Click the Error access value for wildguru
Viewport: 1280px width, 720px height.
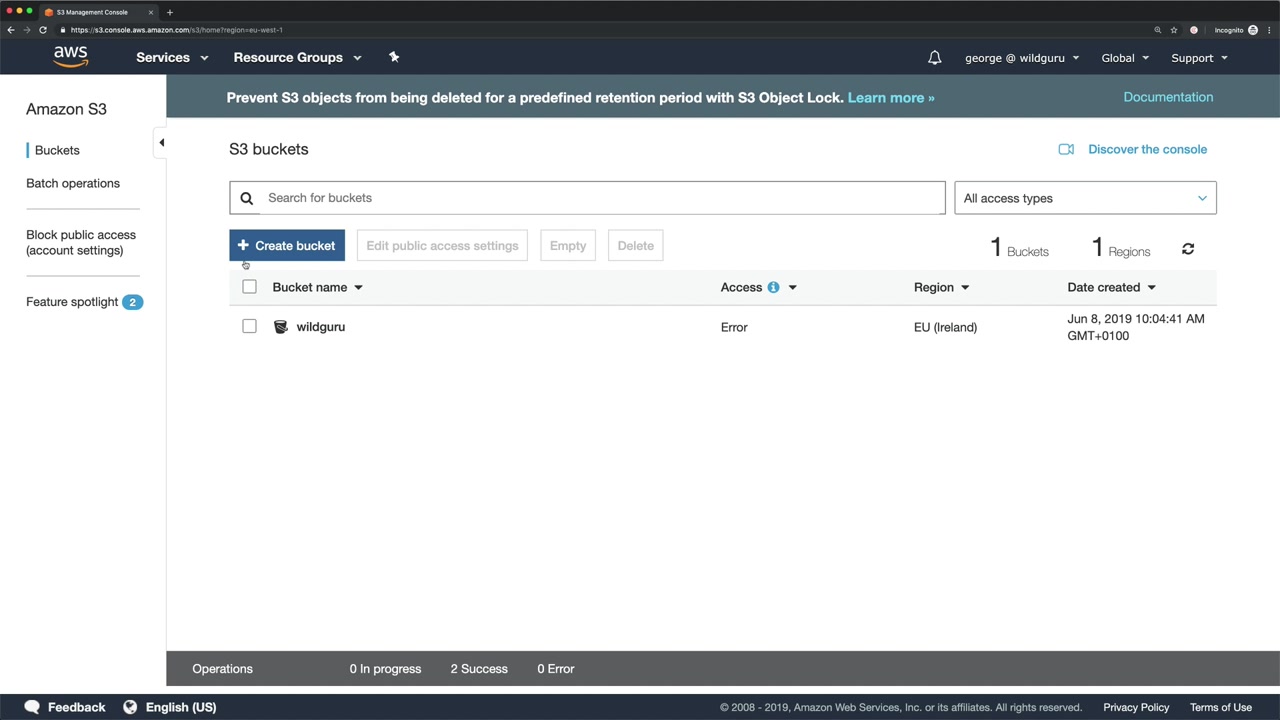point(734,327)
